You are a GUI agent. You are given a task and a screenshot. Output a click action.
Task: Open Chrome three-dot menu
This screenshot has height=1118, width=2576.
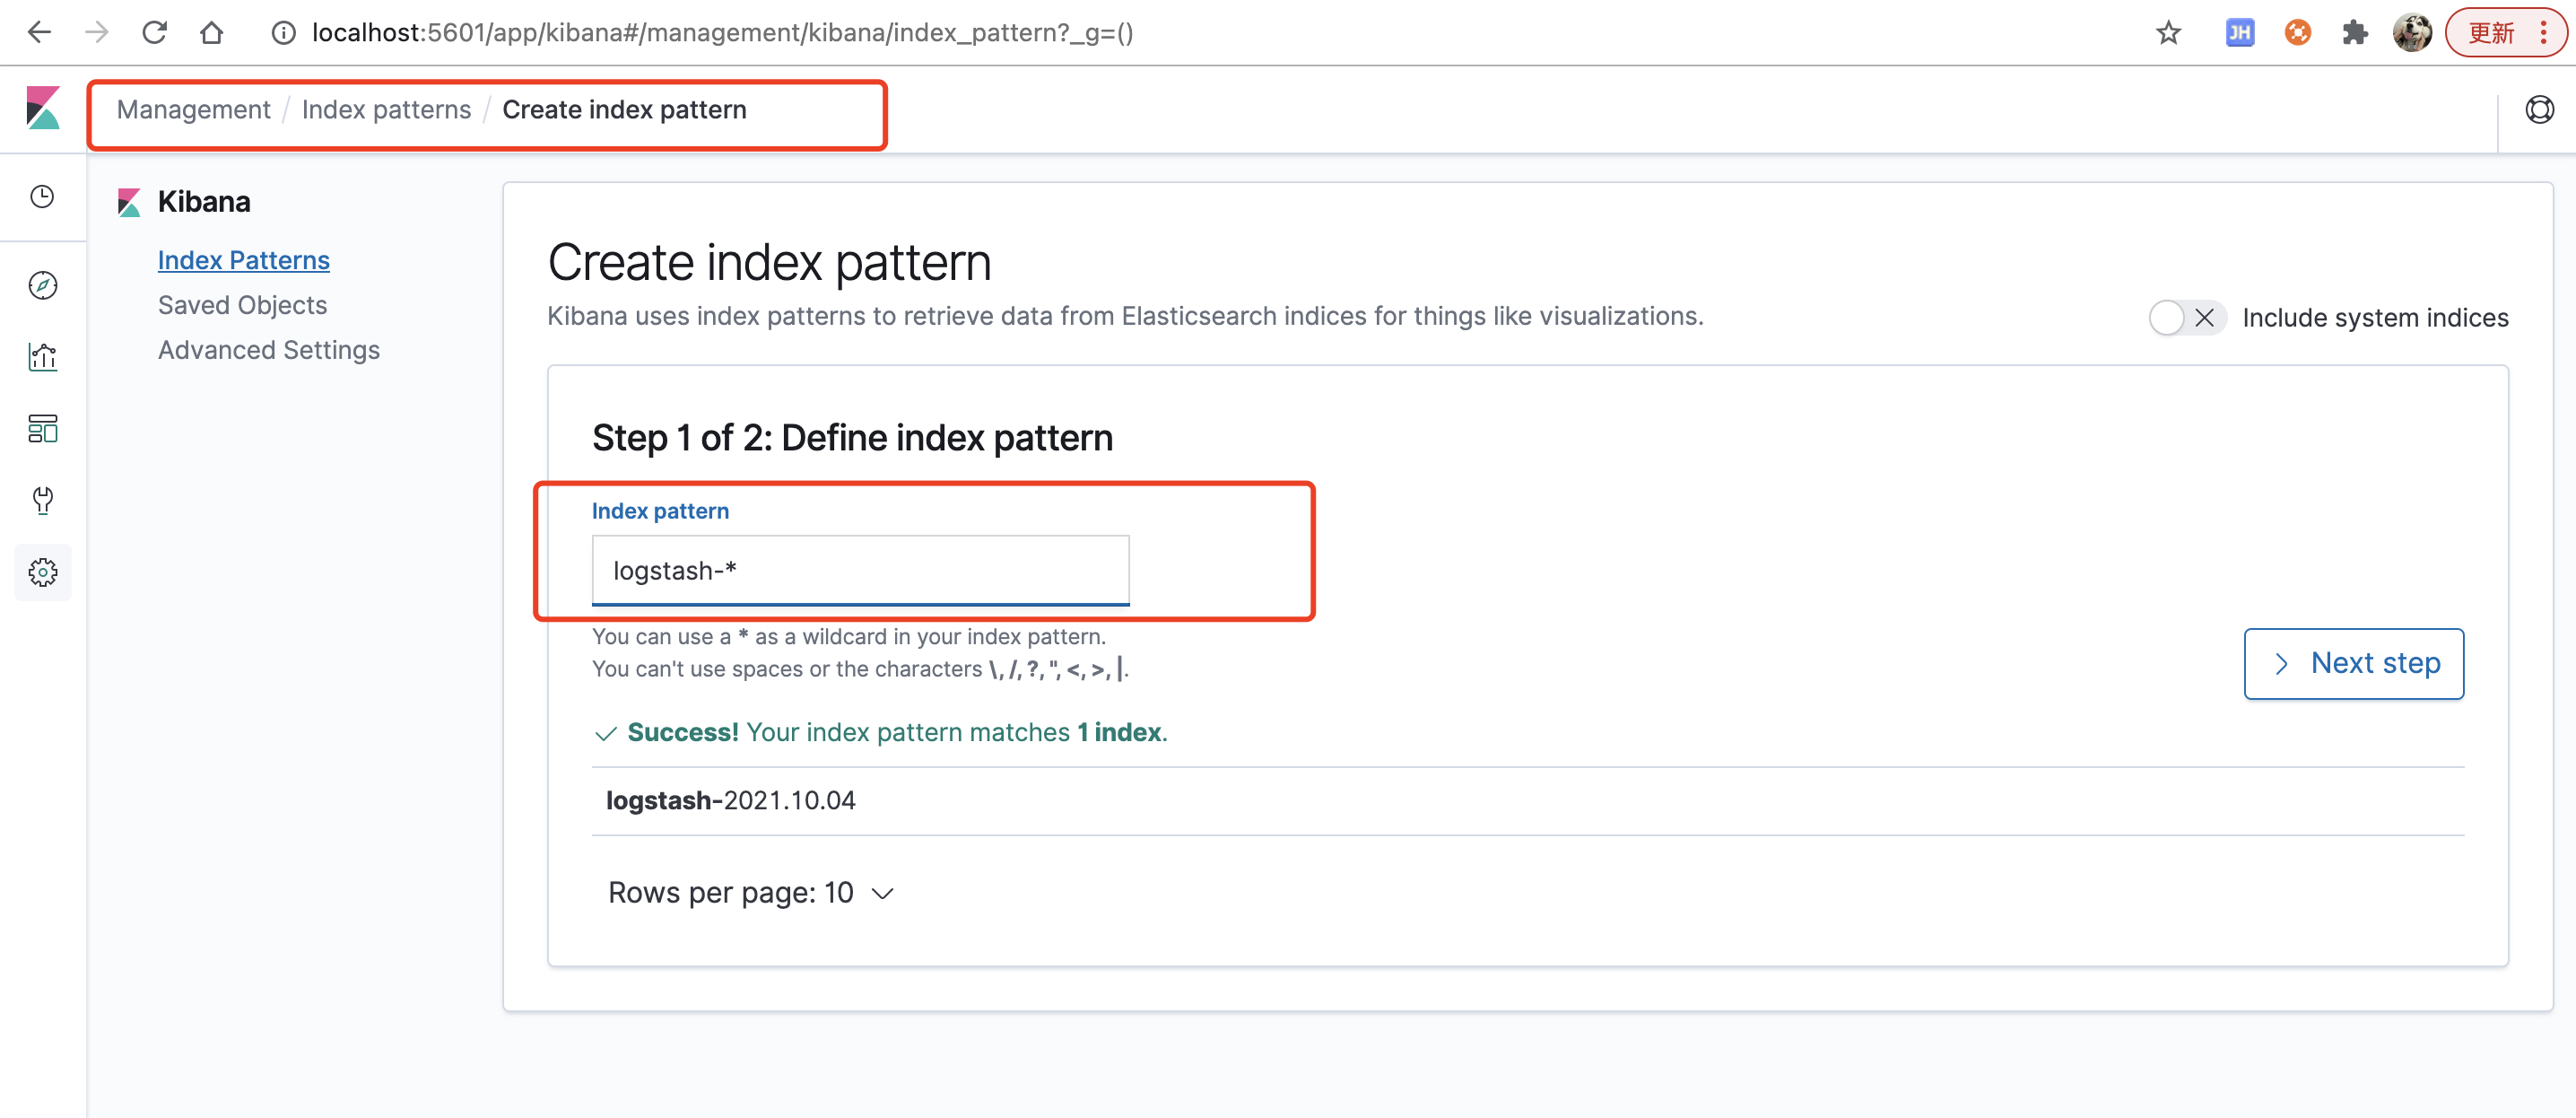[x=2543, y=33]
